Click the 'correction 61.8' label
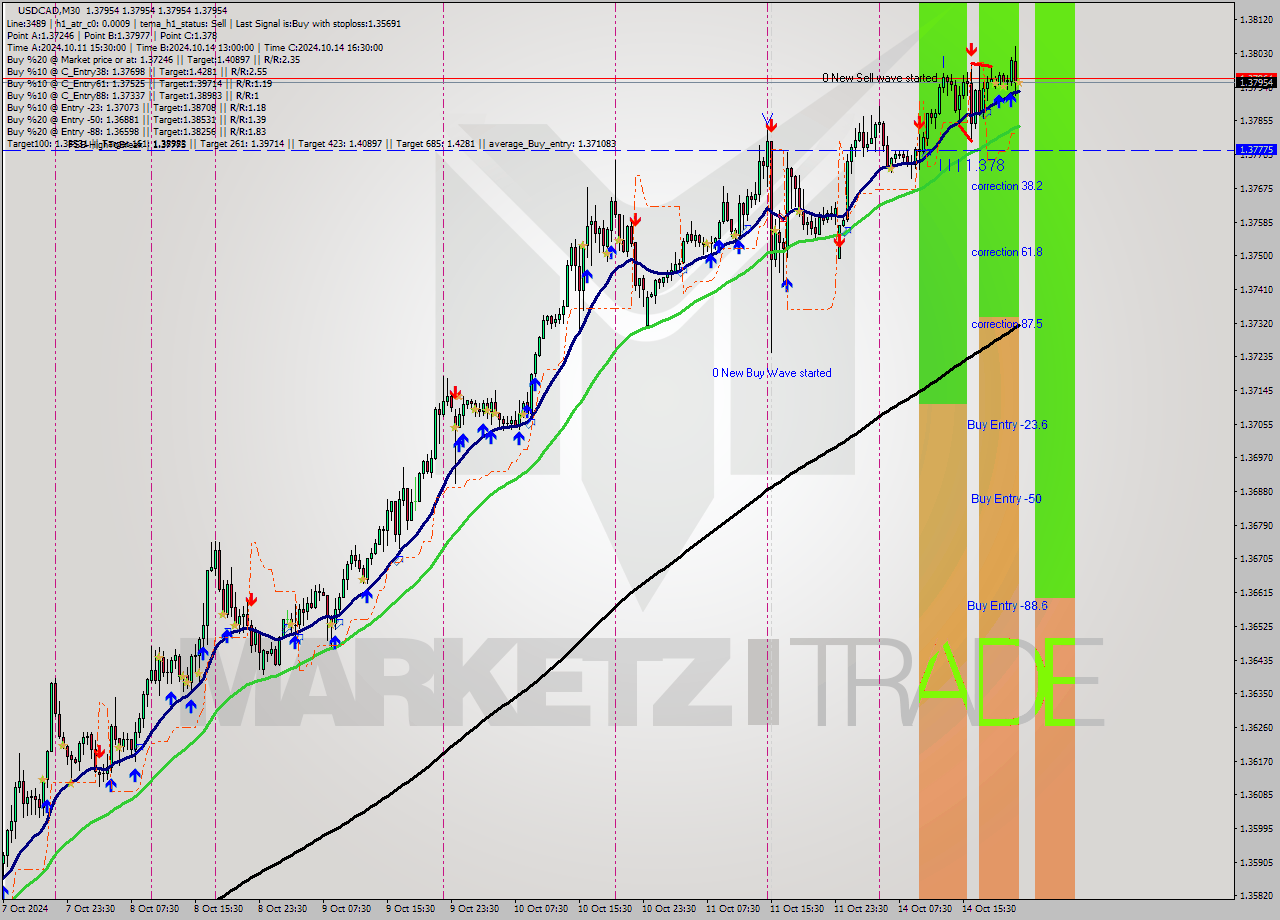Screen dimensions: 1280x920 pyautogui.click(x=1006, y=252)
